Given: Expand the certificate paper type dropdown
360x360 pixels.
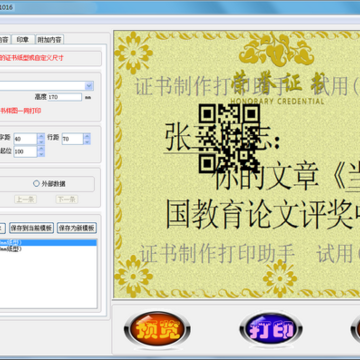Looking at the screenshot, I should tap(89, 86).
